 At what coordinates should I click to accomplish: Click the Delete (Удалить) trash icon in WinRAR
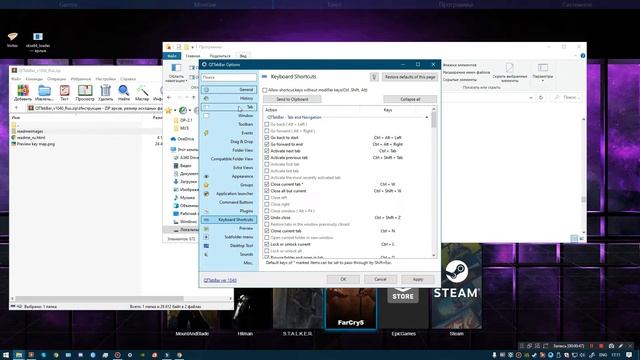point(106,91)
